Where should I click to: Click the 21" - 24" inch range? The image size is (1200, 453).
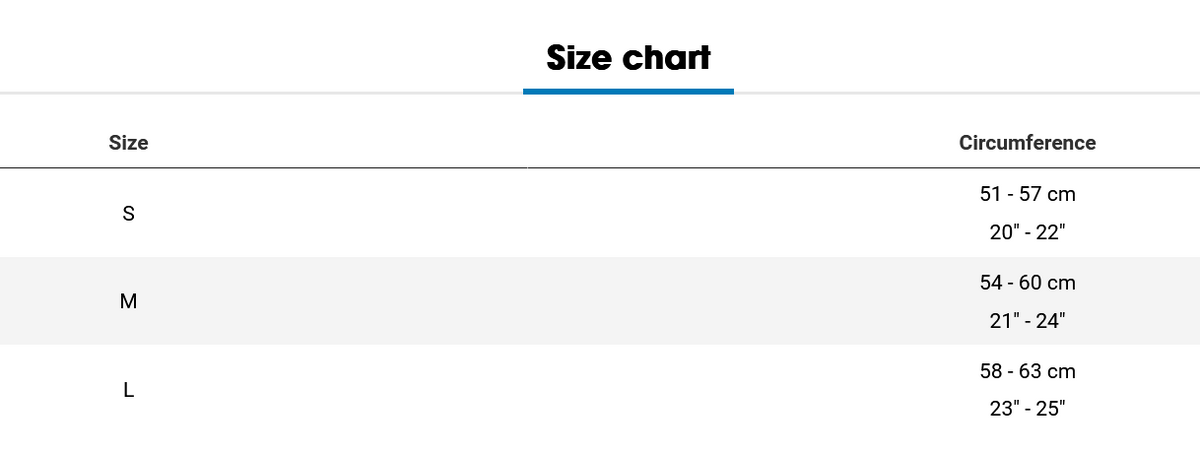click(1027, 321)
